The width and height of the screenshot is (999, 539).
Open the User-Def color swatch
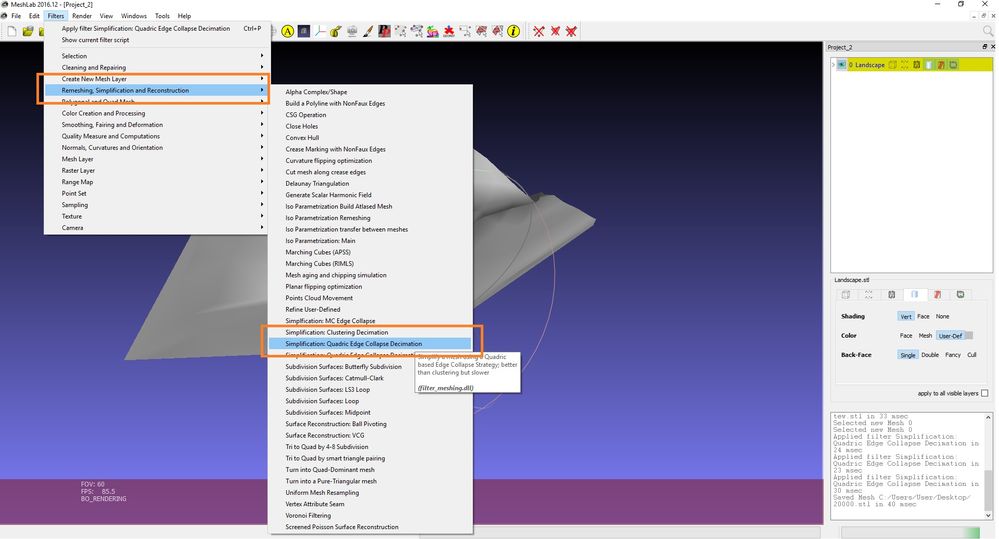click(969, 336)
